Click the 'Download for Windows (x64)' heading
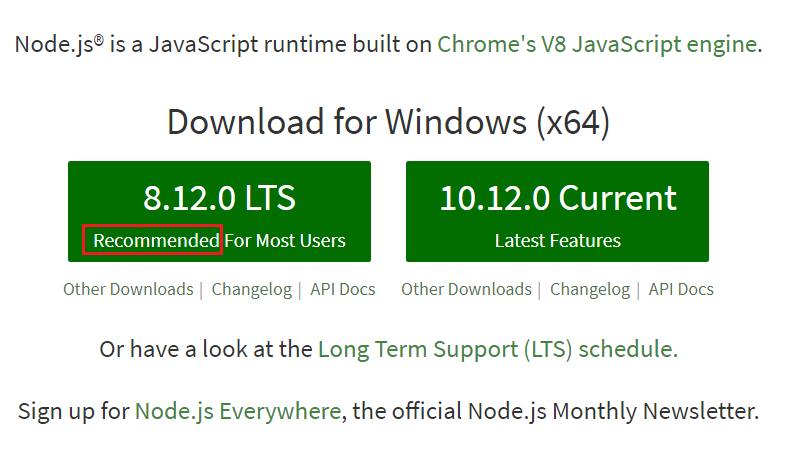The image size is (796, 469). pyautogui.click(x=388, y=122)
